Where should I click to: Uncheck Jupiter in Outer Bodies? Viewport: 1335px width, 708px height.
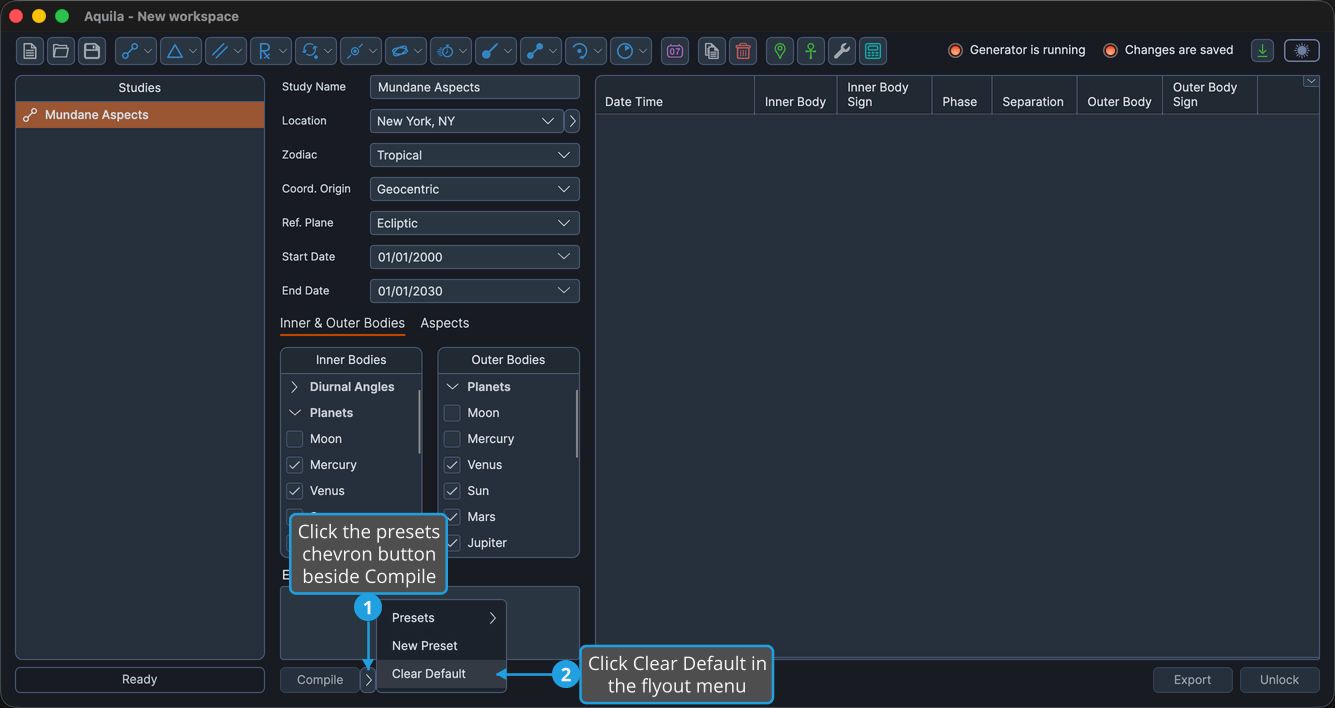(x=452, y=543)
